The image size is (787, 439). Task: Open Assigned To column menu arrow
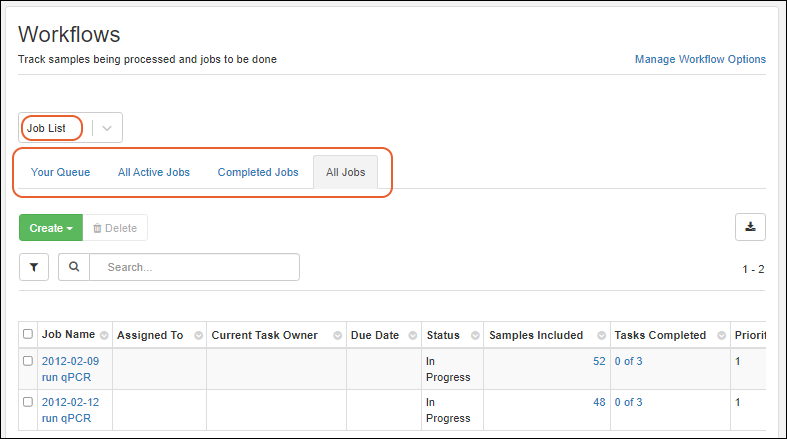(x=199, y=335)
